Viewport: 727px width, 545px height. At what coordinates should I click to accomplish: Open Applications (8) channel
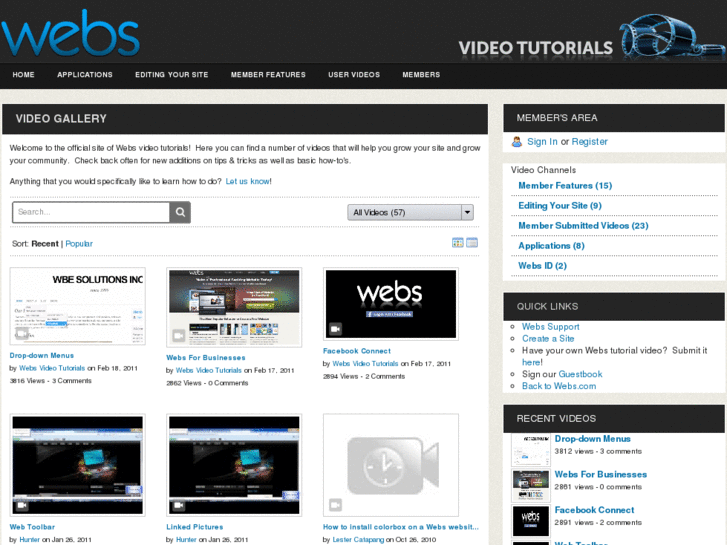pos(551,246)
